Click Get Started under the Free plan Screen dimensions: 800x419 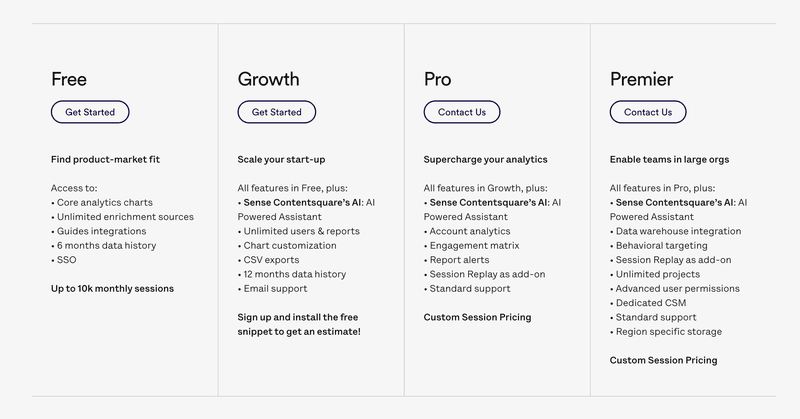click(90, 112)
